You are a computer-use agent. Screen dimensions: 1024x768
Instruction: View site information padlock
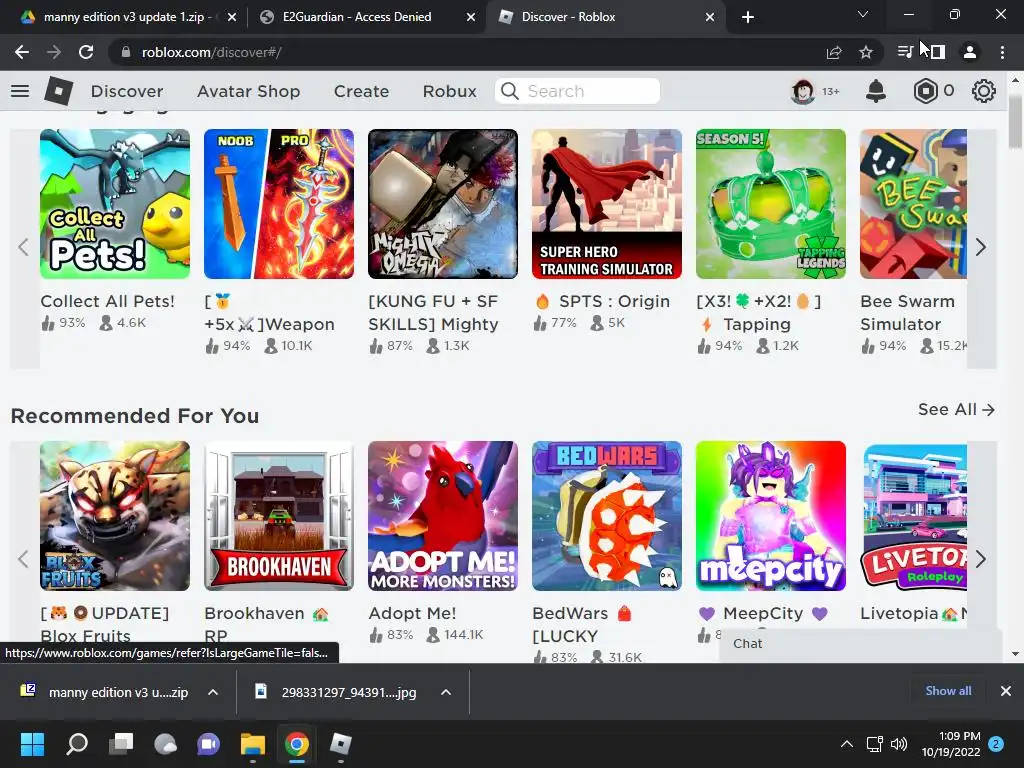pos(126,52)
